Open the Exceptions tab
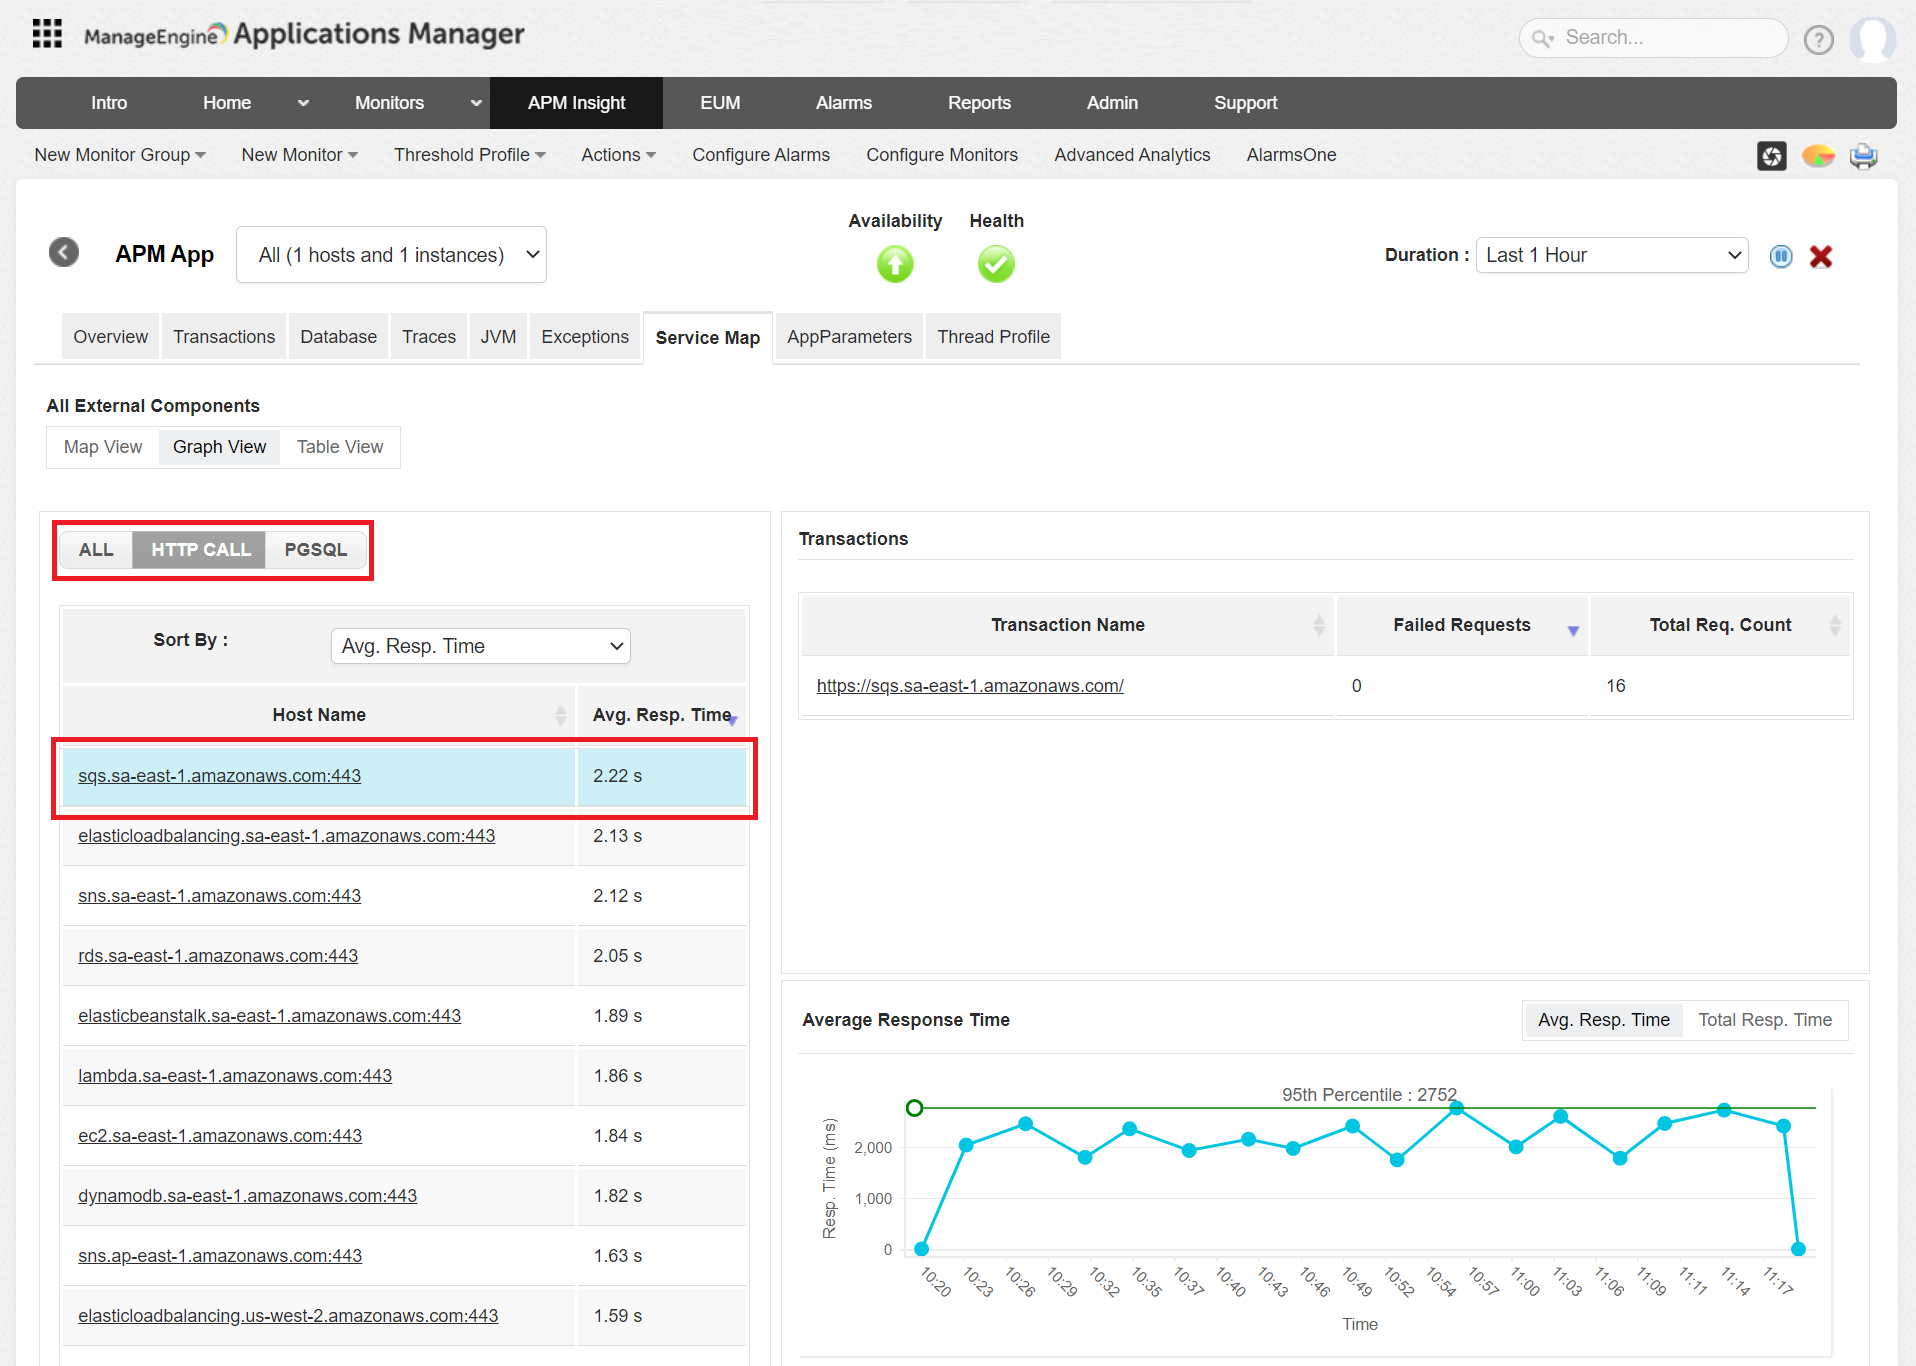 tap(584, 337)
